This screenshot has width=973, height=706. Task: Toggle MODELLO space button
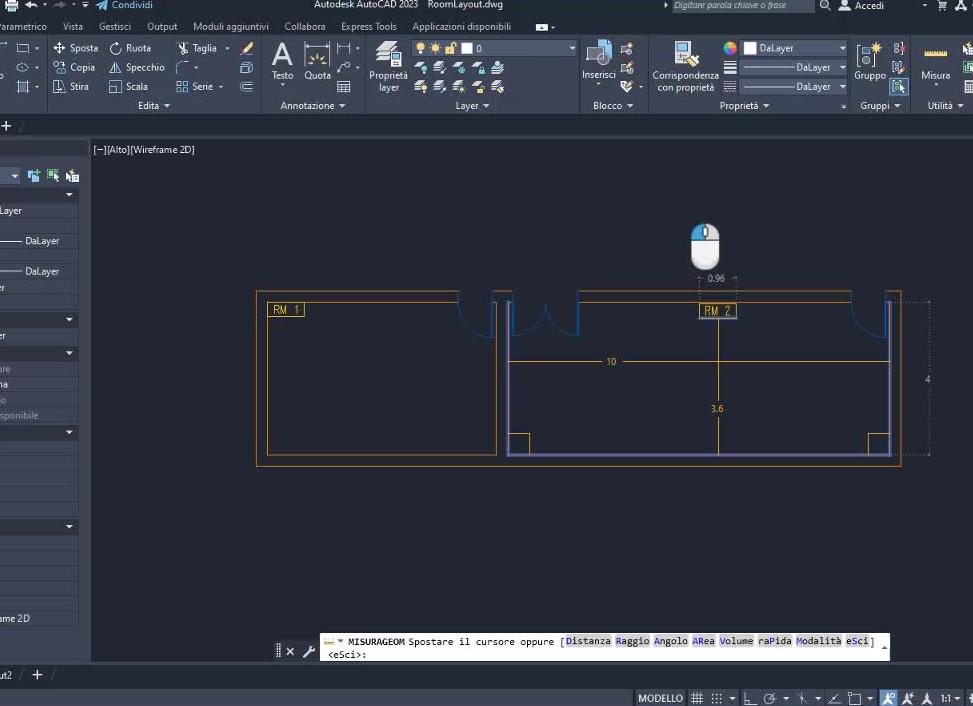660,698
